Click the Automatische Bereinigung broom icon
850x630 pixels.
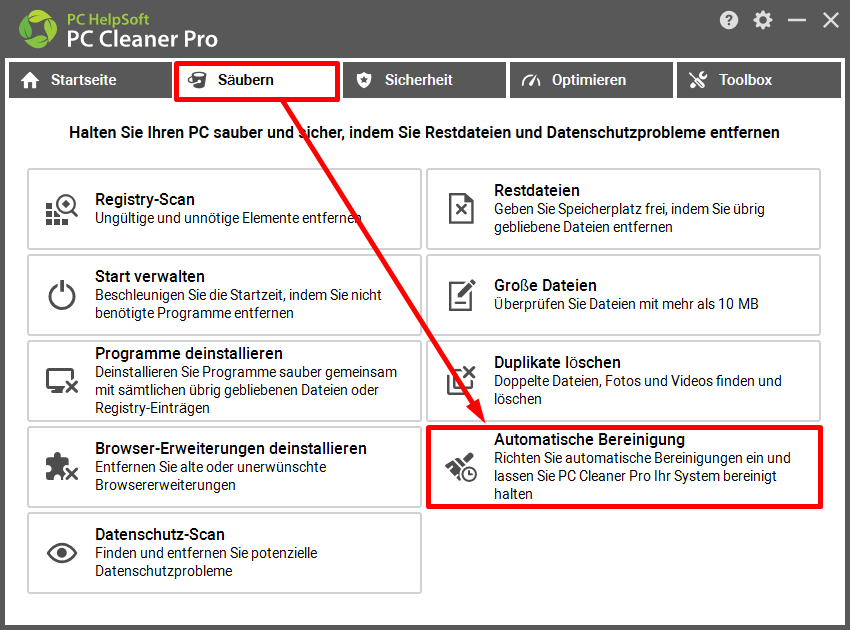pos(461,467)
